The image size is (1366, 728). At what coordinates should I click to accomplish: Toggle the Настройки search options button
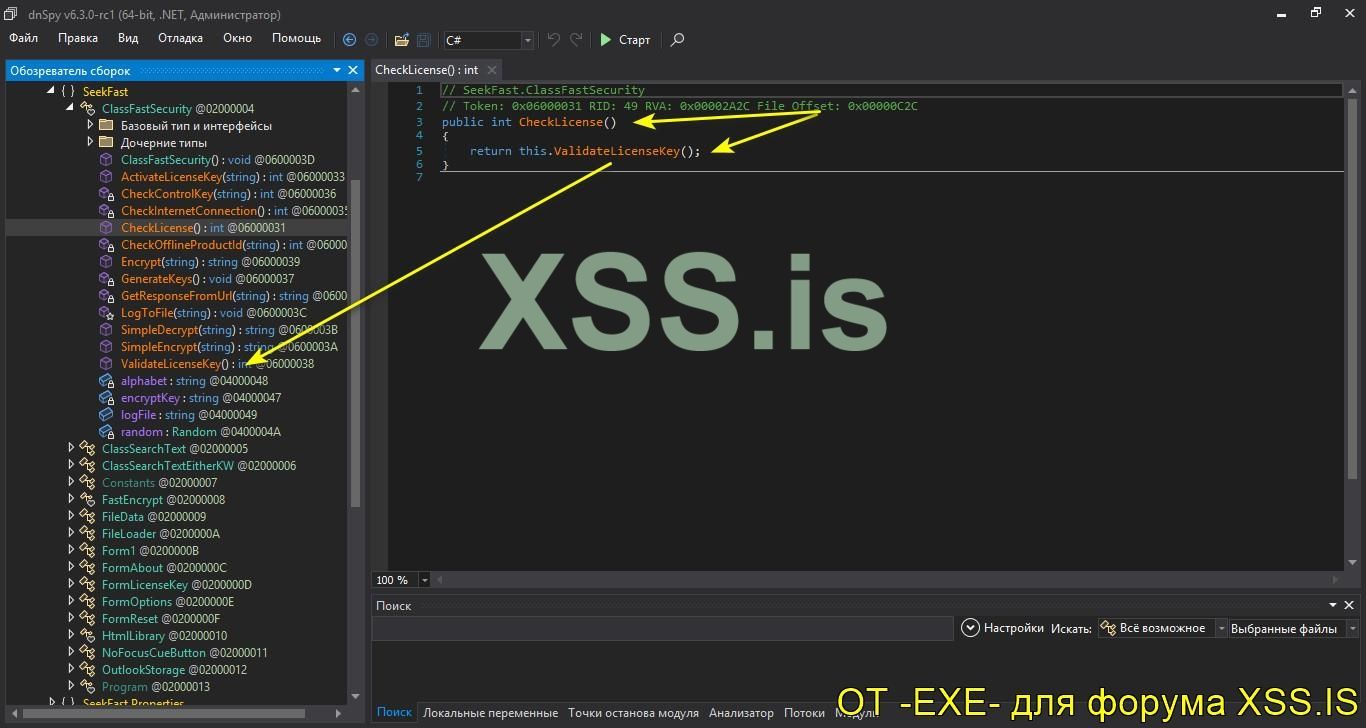click(1002, 628)
